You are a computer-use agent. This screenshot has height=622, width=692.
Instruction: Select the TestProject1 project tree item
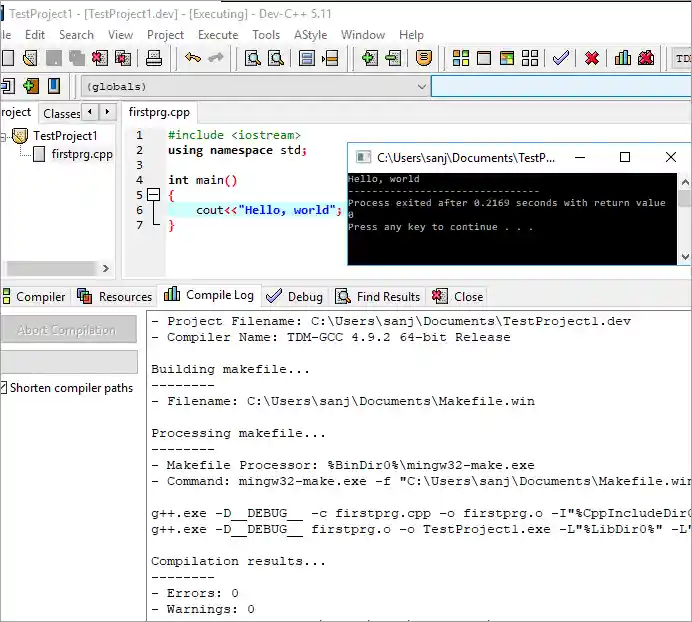point(65,136)
